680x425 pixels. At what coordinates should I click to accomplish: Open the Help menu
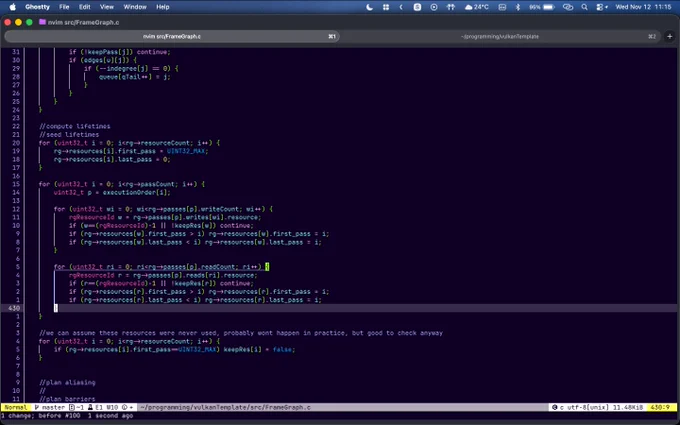[x=163, y=7]
